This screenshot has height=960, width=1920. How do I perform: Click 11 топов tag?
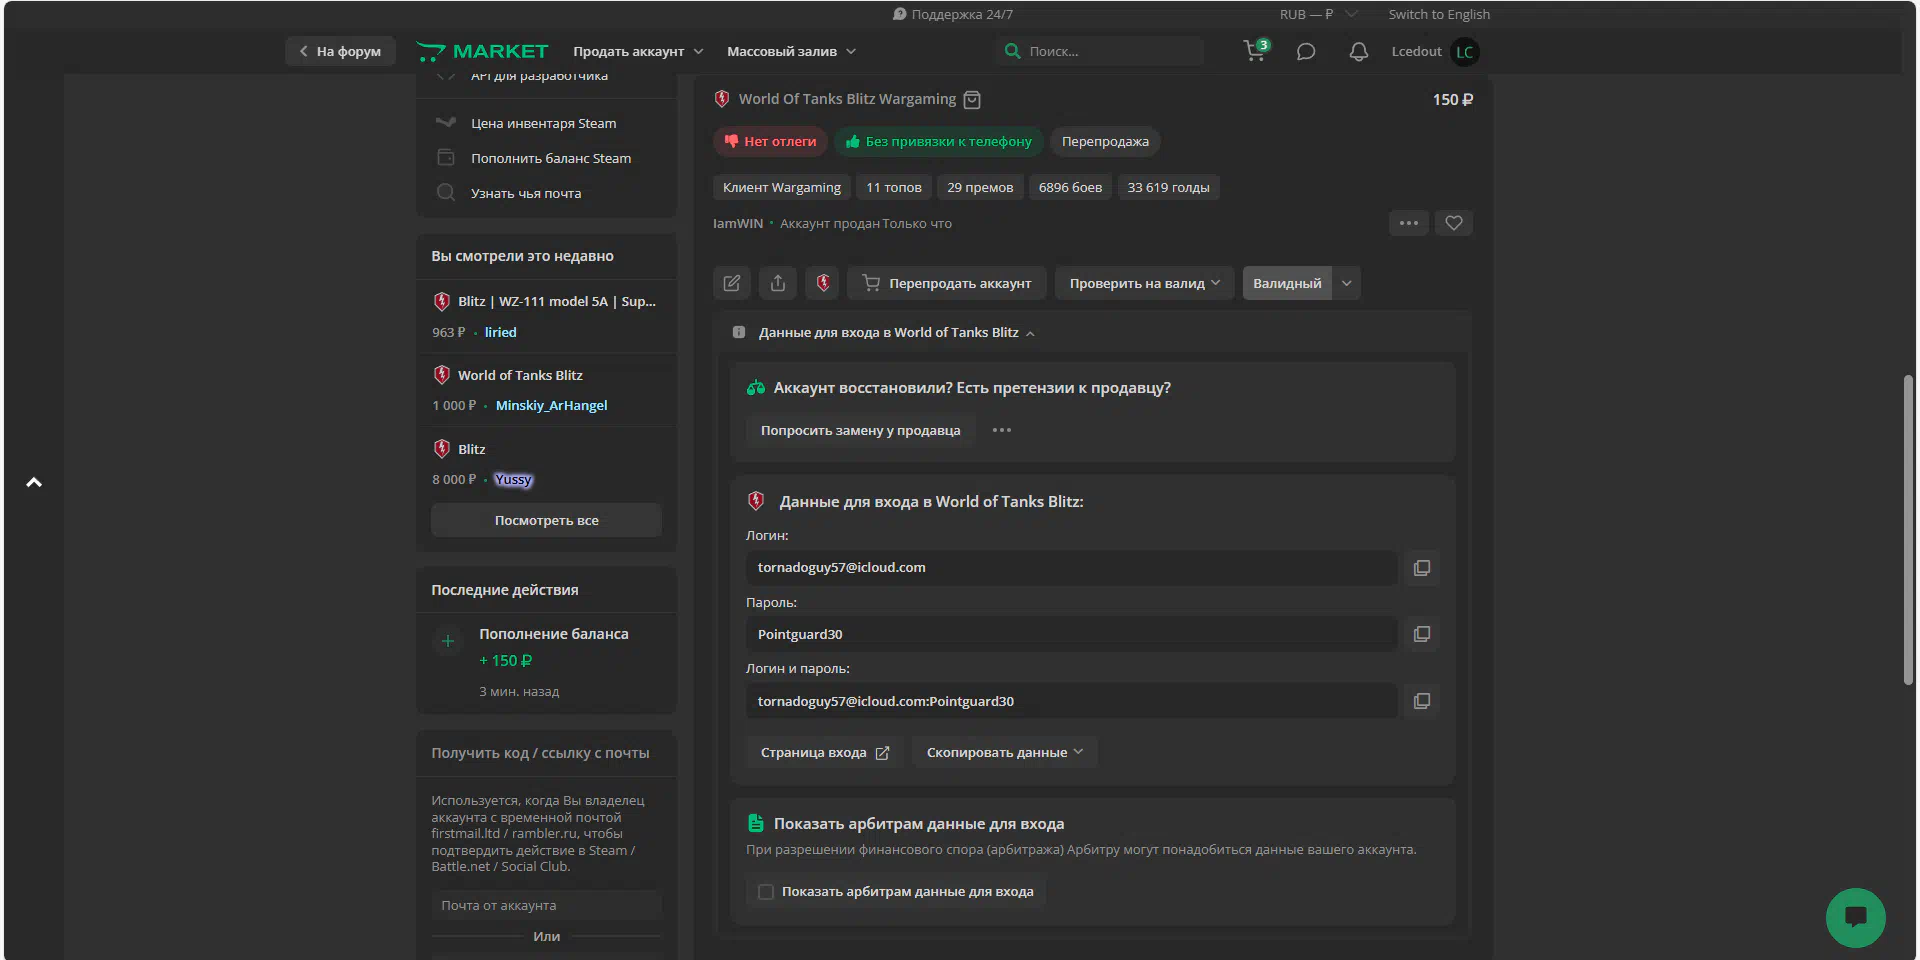(x=894, y=187)
